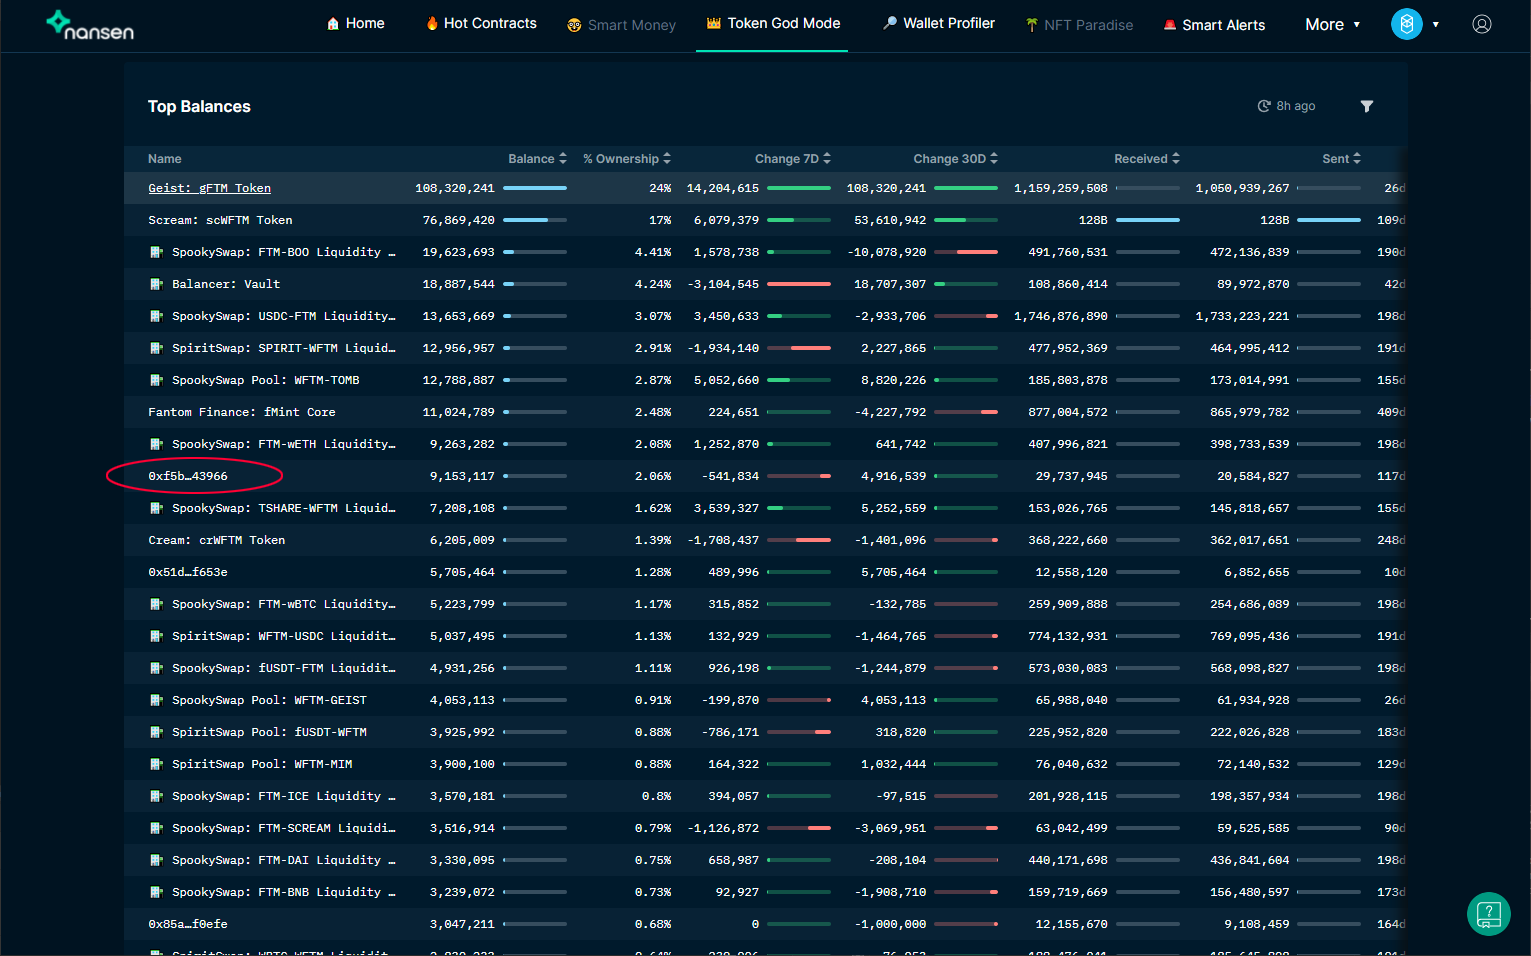1531x956 pixels.
Task: Open the filter icon in Top Balances
Action: pos(1367,106)
